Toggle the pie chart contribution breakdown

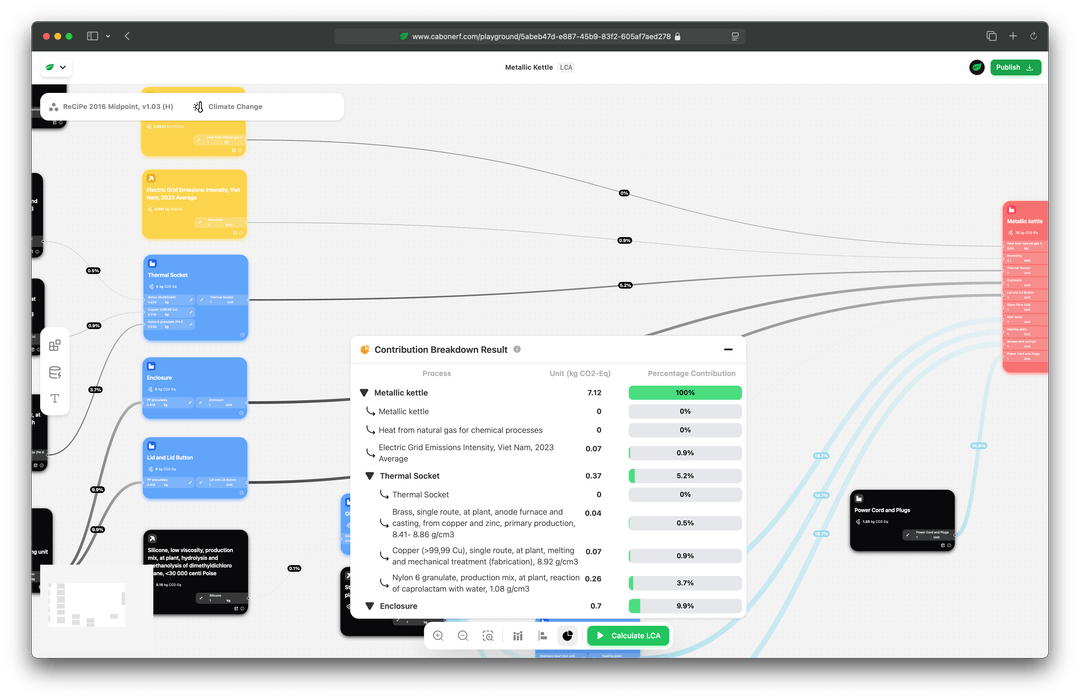tap(568, 635)
